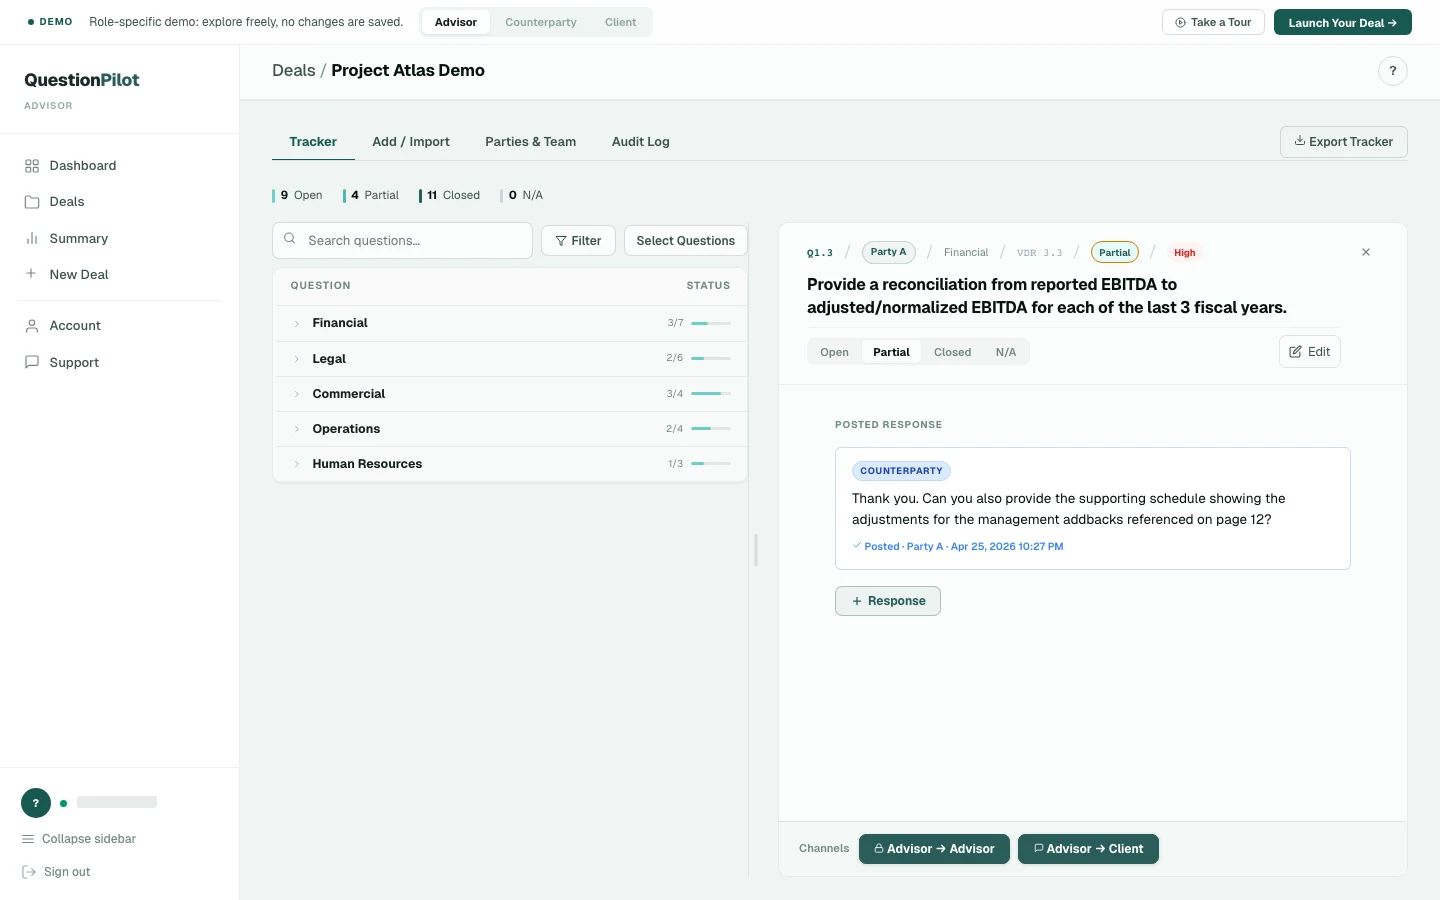Set question status to Partial
The width and height of the screenshot is (1440, 900).
pos(891,352)
